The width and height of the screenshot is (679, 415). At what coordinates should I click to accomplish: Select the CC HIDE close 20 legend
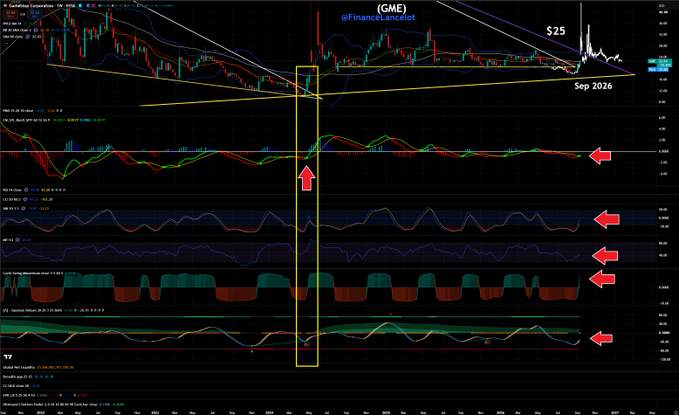(16, 386)
